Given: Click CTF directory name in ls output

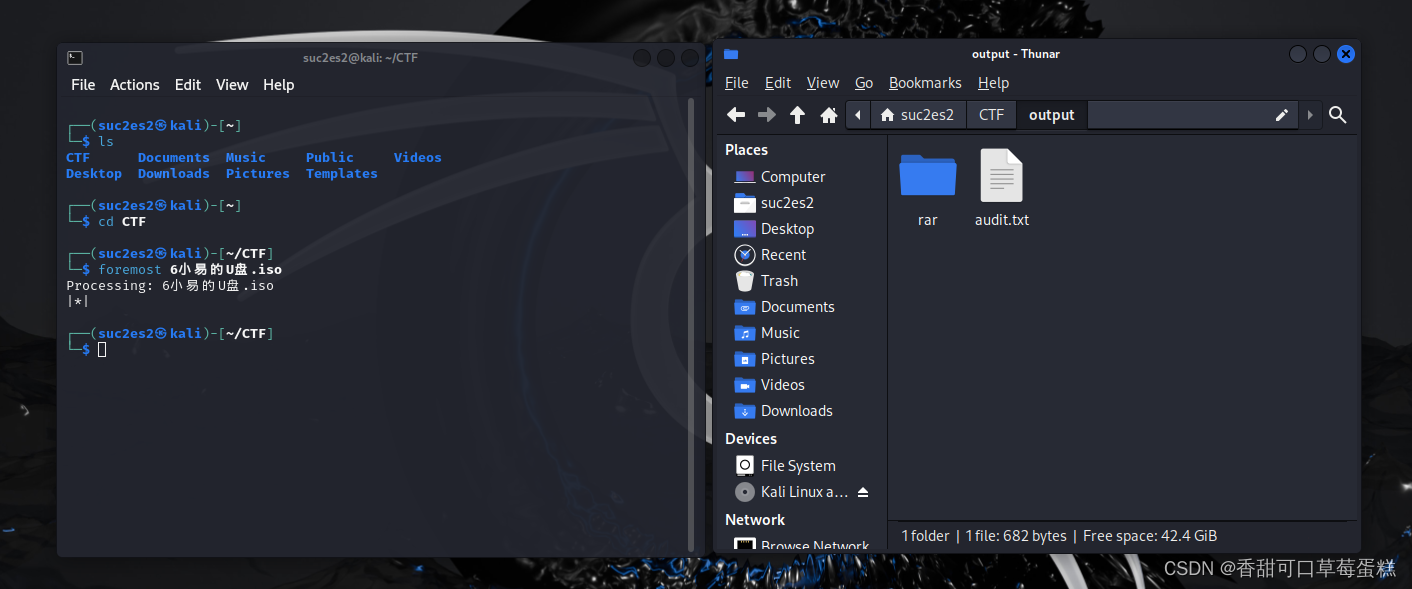Looking at the screenshot, I should pyautogui.click(x=78, y=157).
